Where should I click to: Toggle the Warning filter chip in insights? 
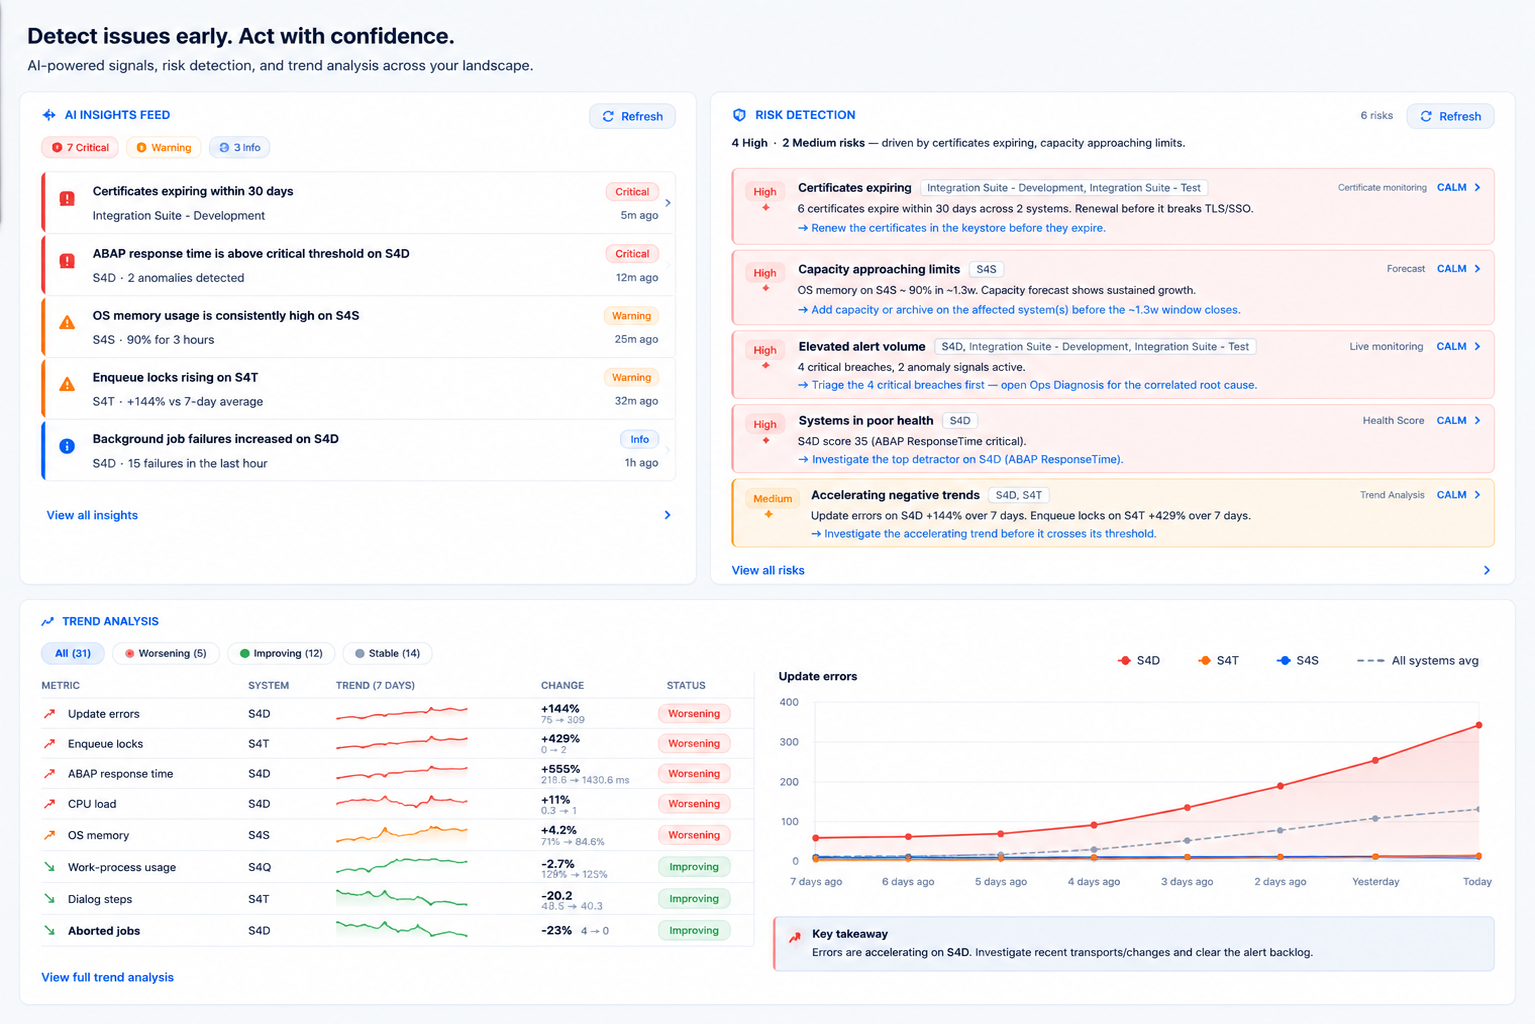(x=164, y=147)
